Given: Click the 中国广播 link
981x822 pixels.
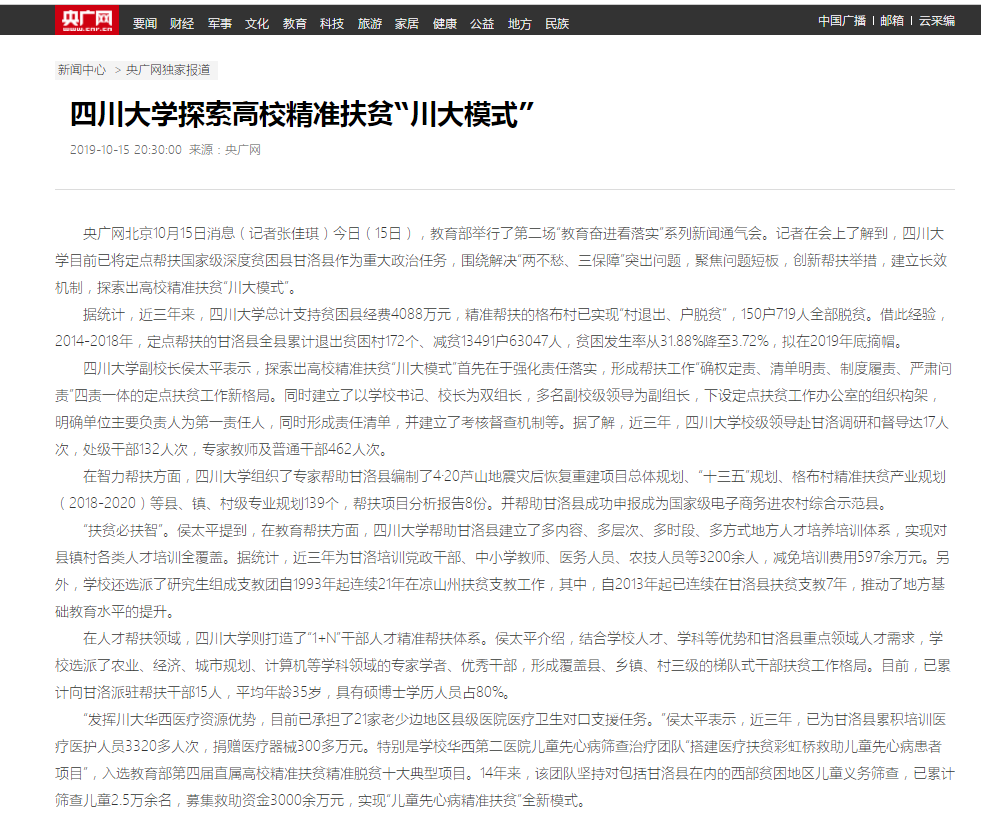Looking at the screenshot, I should pyautogui.click(x=841, y=21).
